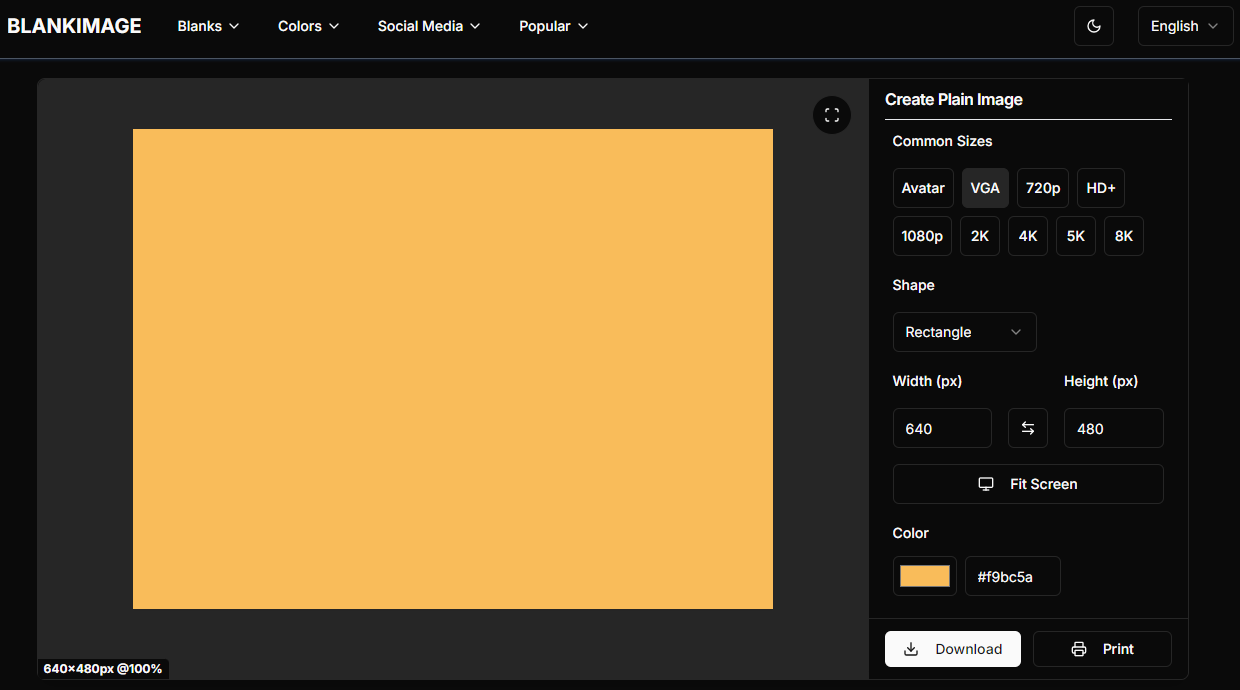Image resolution: width=1240 pixels, height=690 pixels.
Task: Select the 720p size preset
Action: (x=1043, y=188)
